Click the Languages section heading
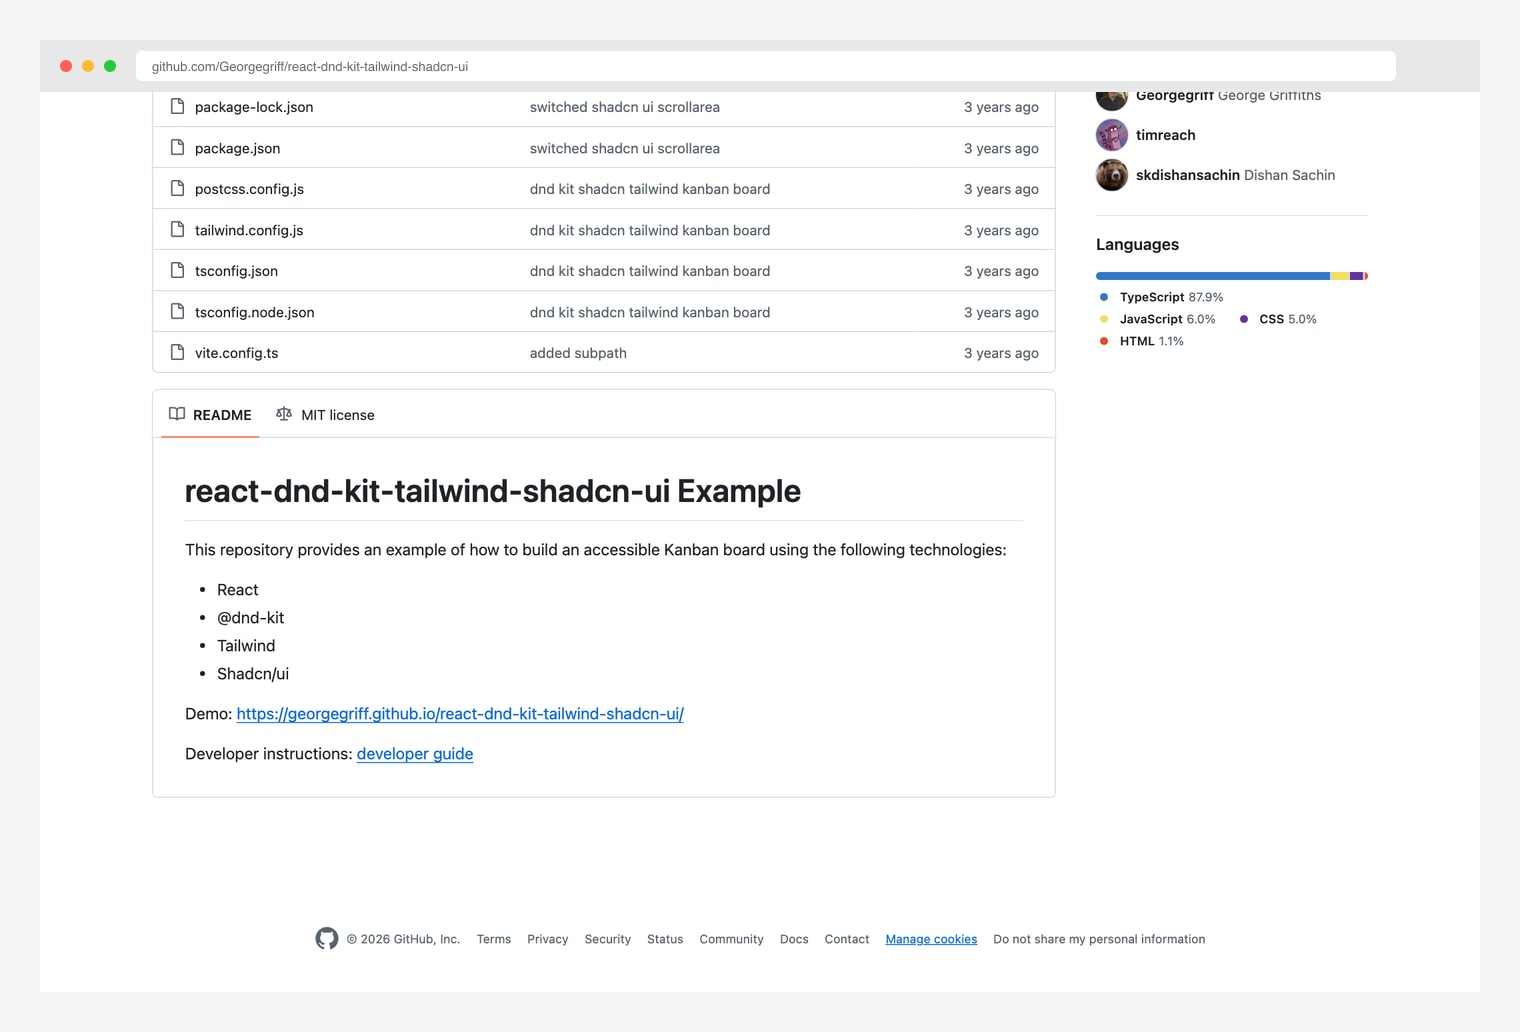 point(1137,244)
